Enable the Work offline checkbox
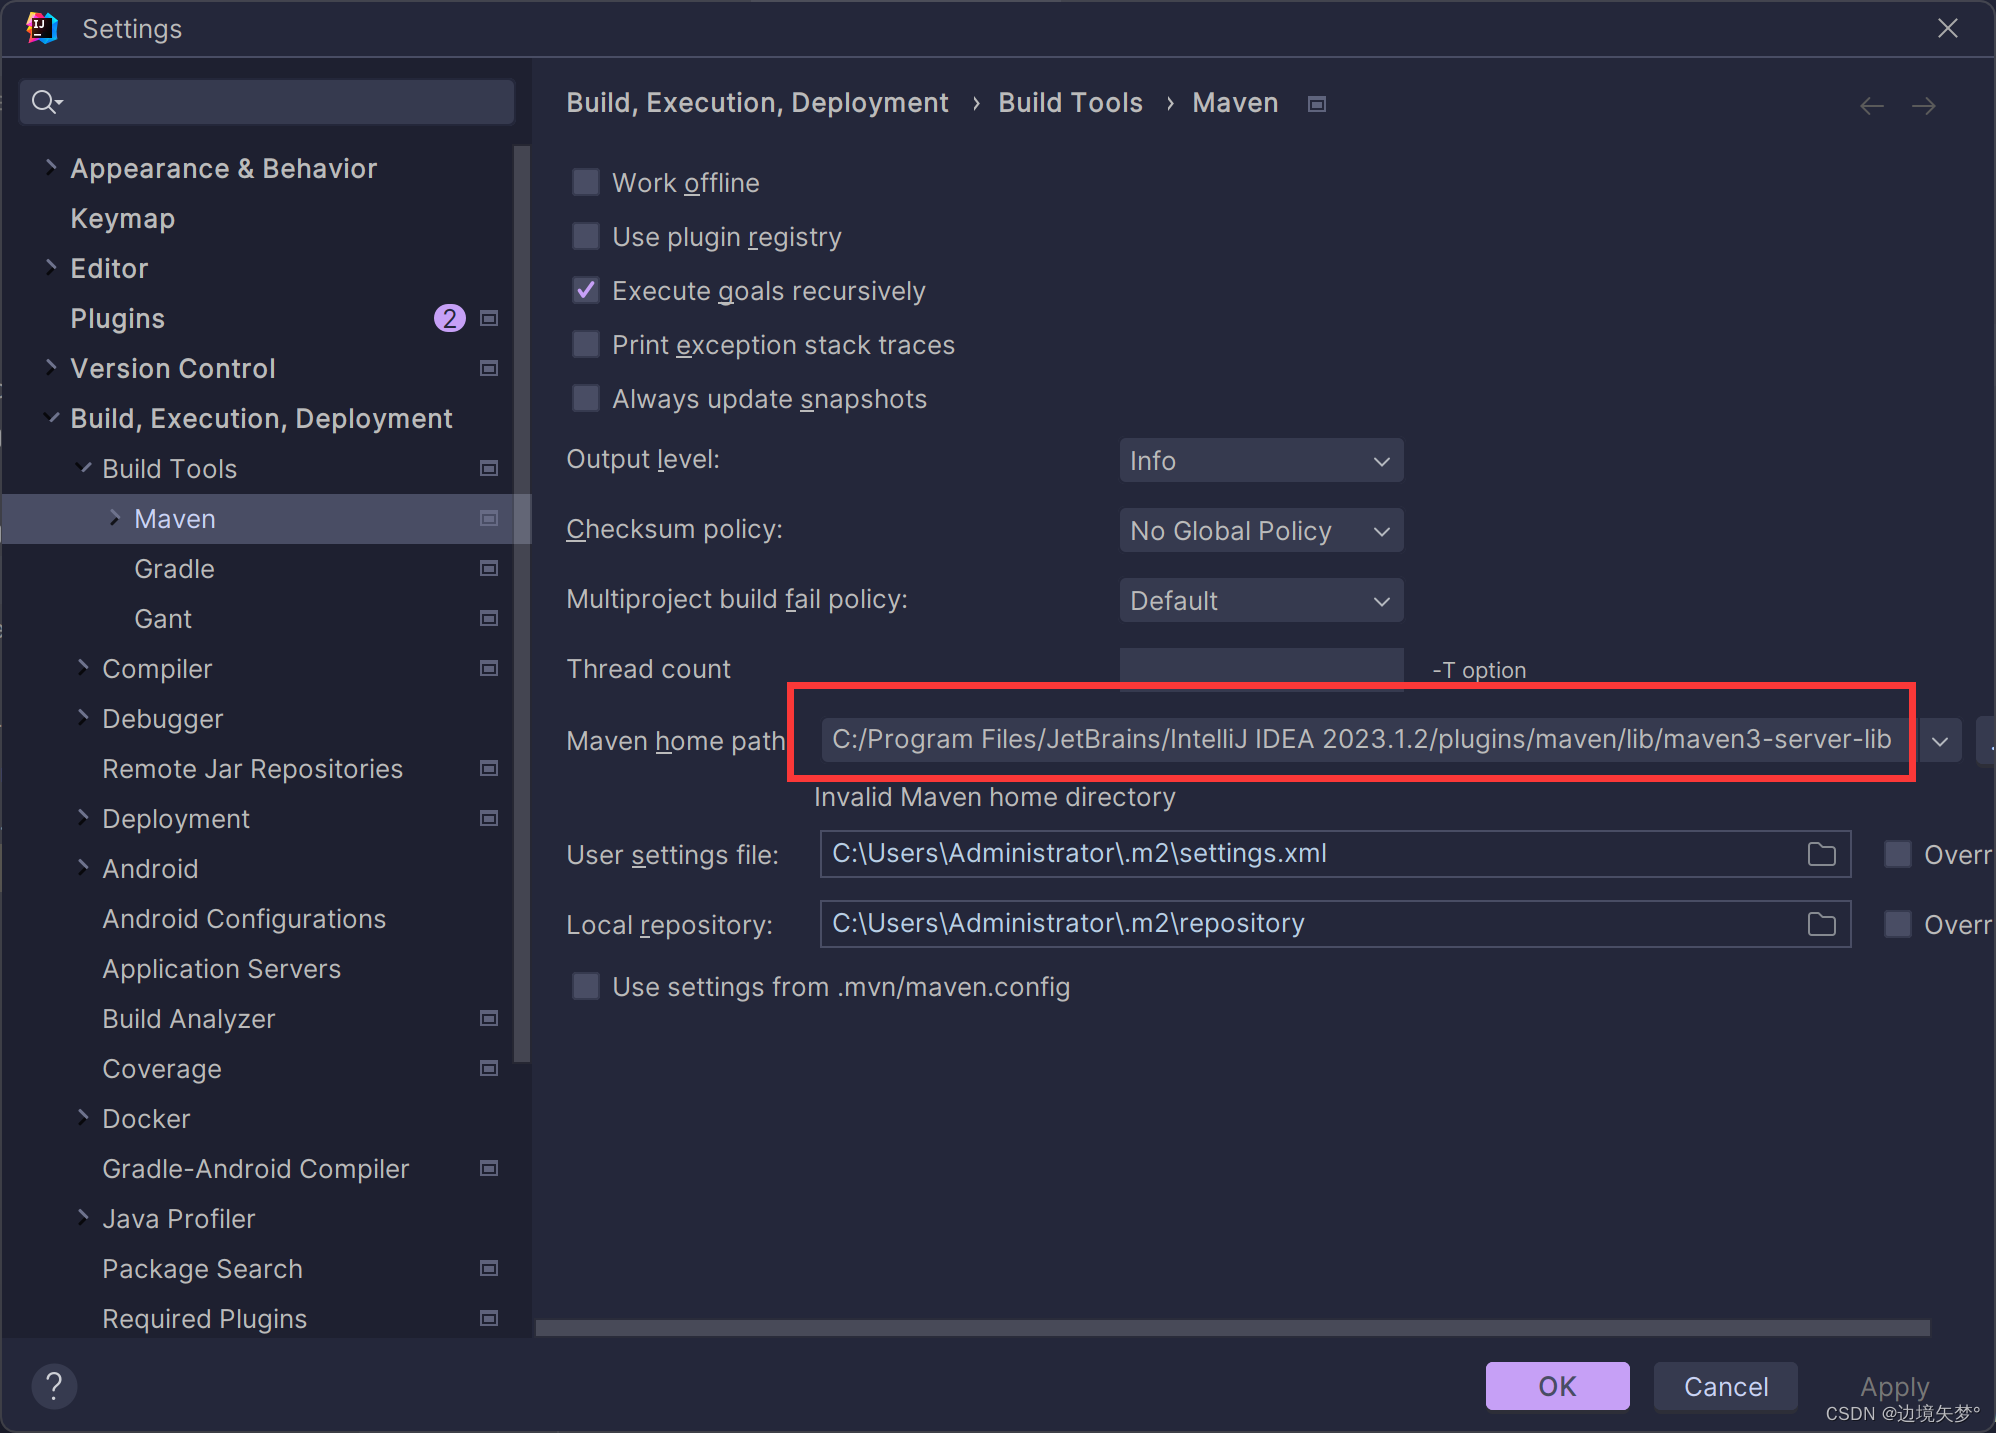This screenshot has height=1433, width=1996. [x=586, y=182]
